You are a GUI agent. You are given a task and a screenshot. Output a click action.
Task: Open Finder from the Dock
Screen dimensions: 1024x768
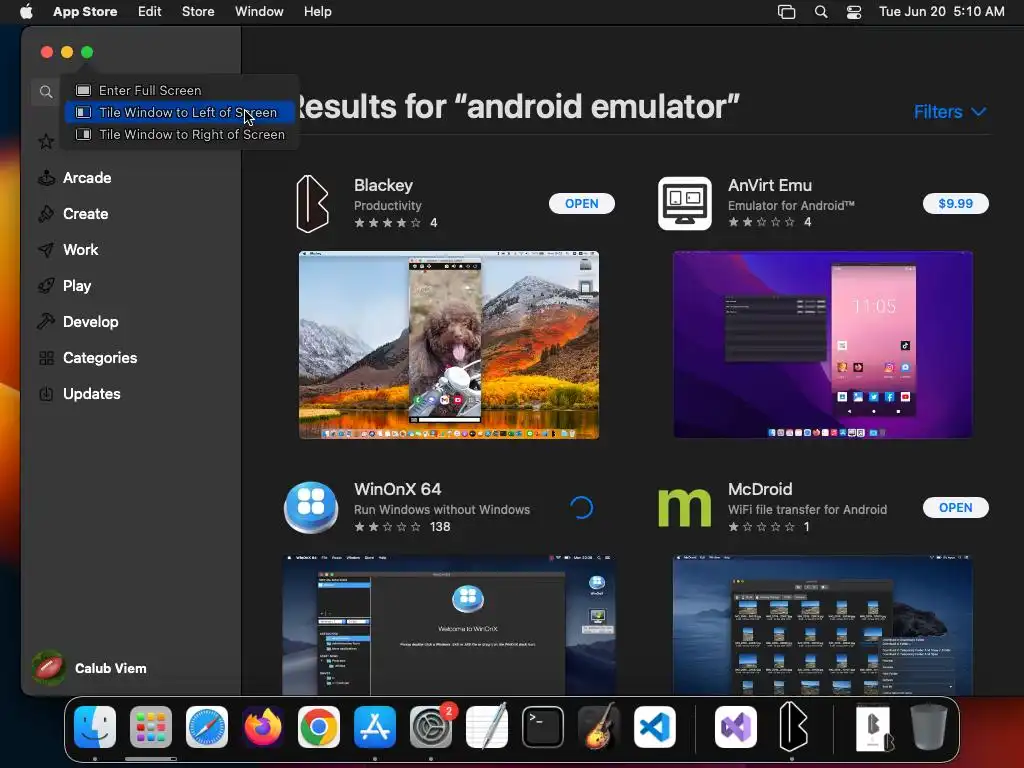coord(95,727)
